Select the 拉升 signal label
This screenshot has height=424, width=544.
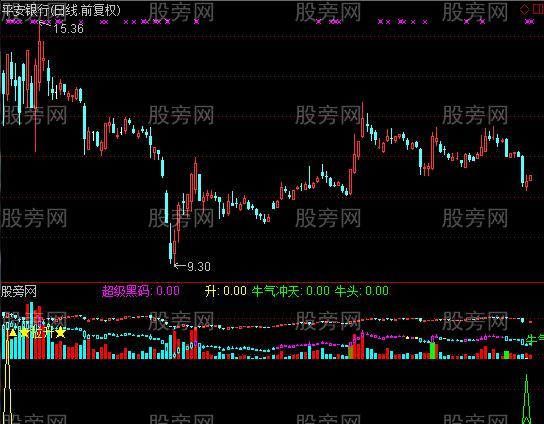(x=42, y=333)
